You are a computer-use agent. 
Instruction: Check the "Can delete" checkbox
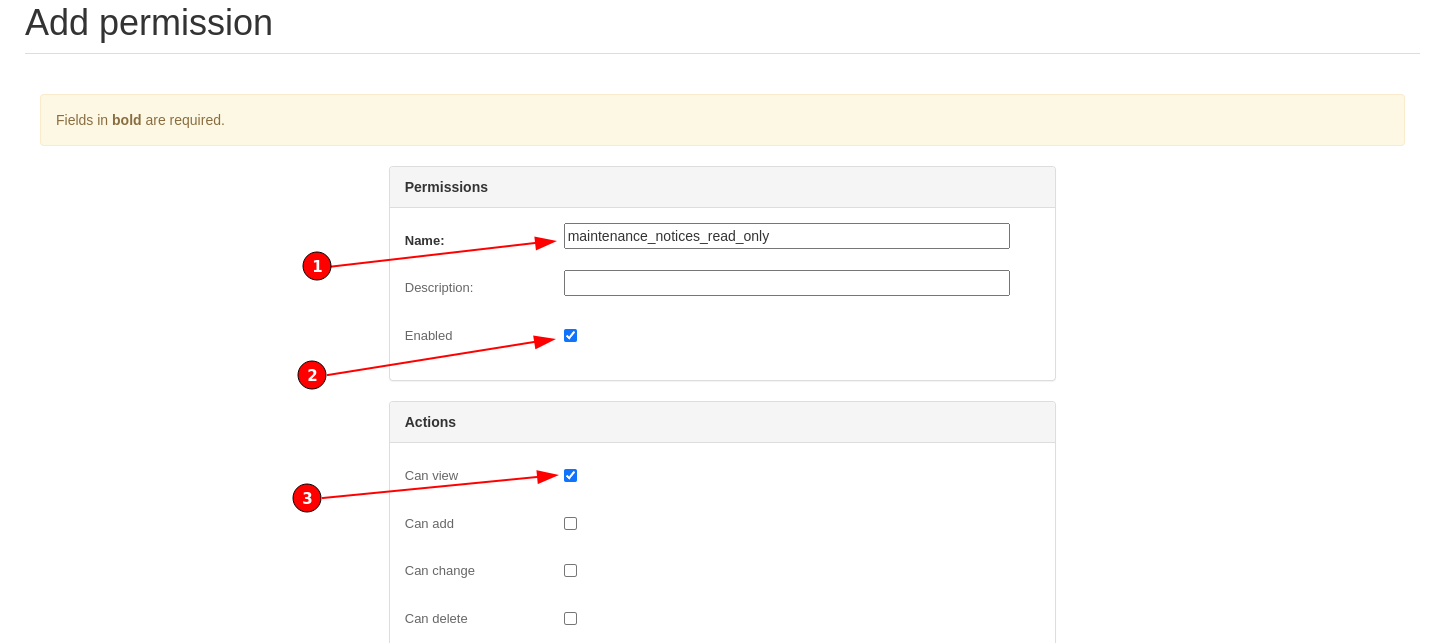570,618
